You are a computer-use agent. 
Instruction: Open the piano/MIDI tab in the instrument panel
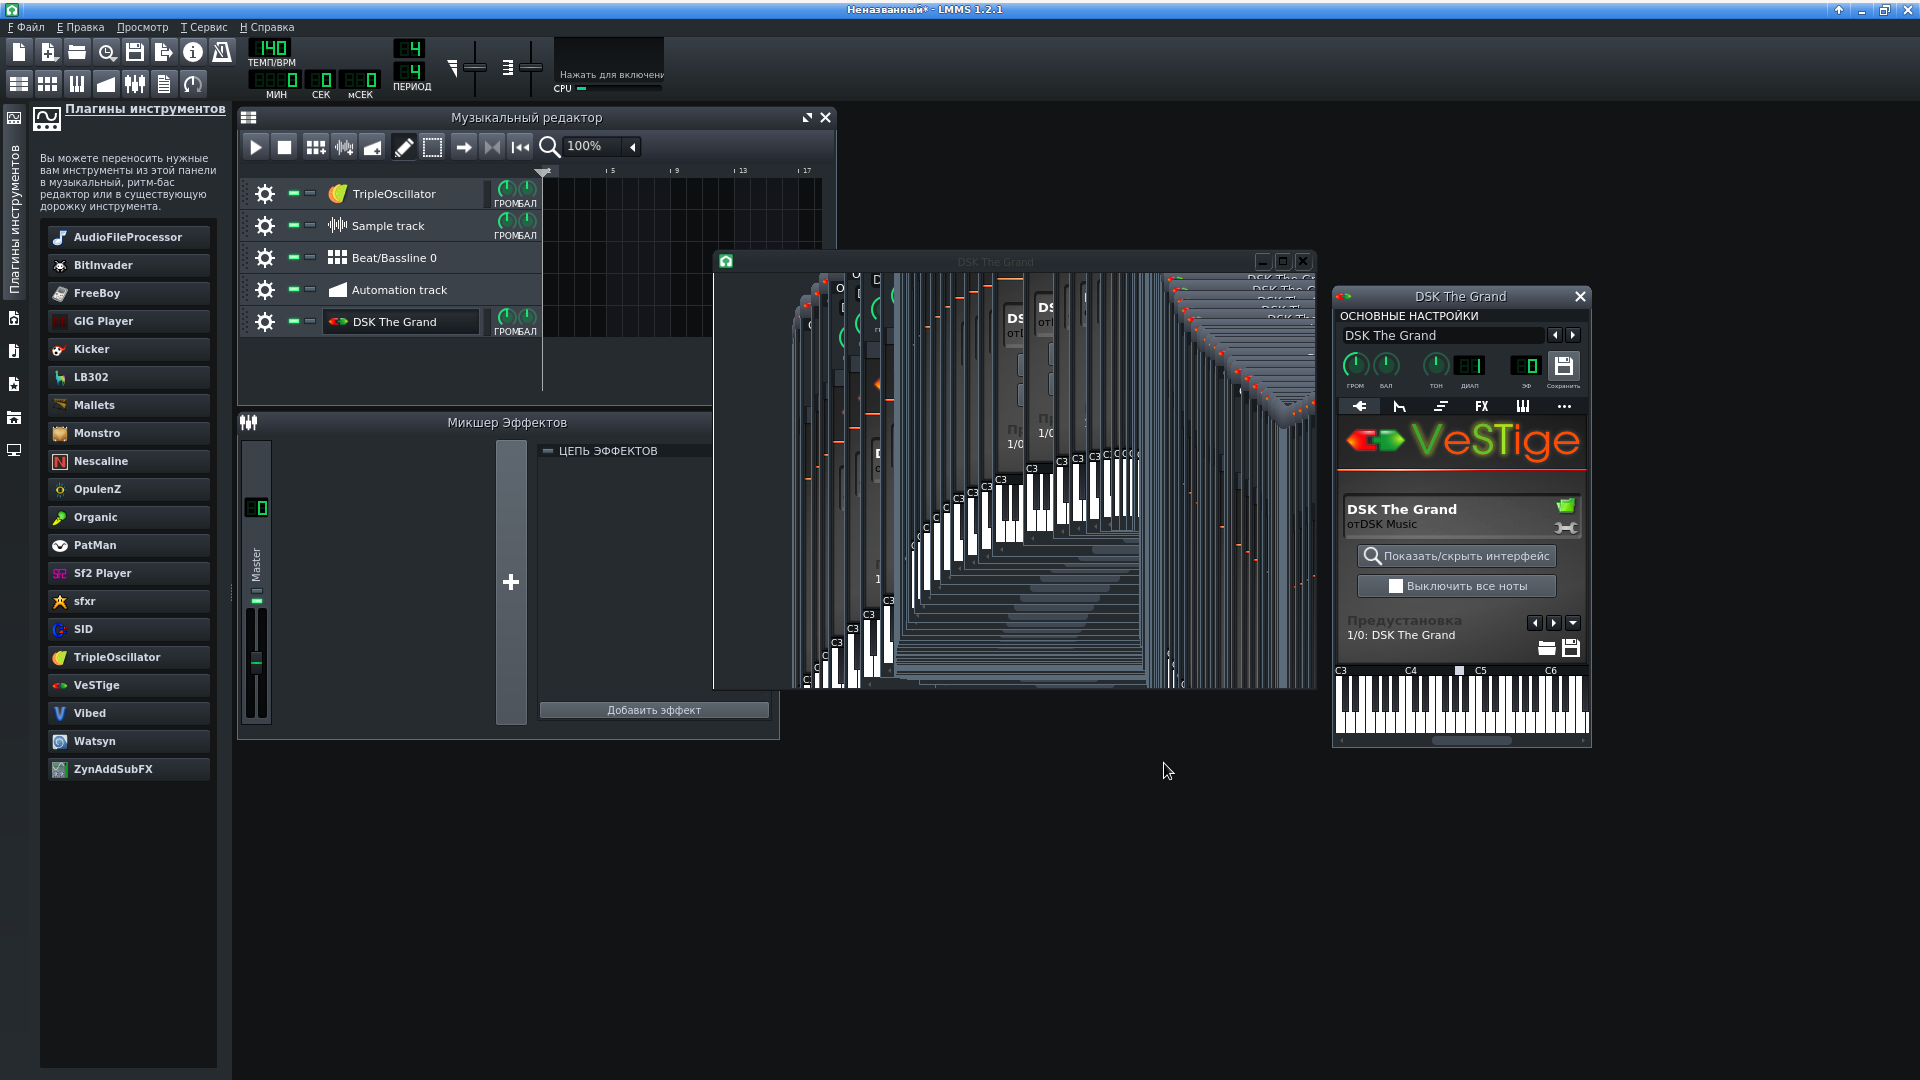(x=1522, y=406)
